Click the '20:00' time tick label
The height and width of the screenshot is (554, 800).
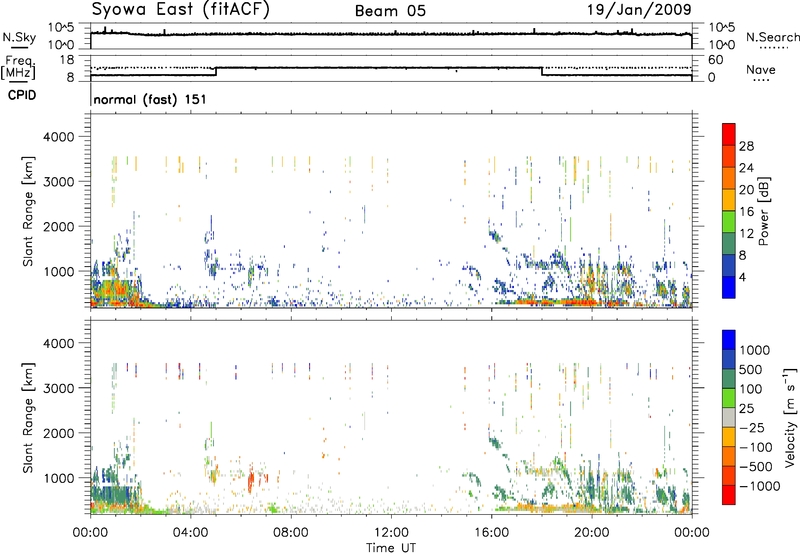pos(592,533)
